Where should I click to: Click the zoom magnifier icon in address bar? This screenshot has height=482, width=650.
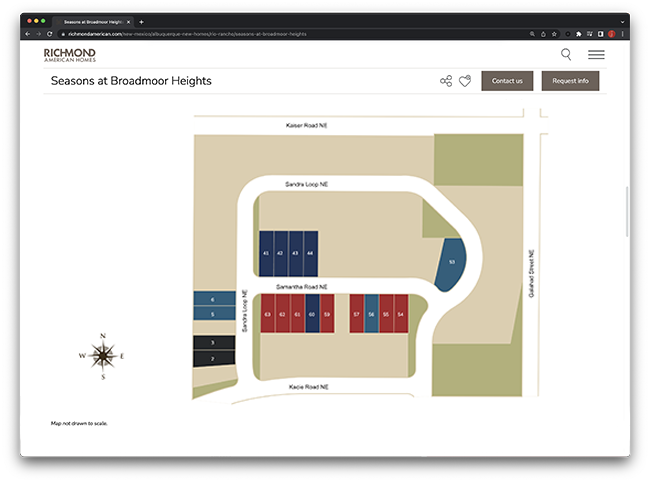pyautogui.click(x=532, y=34)
